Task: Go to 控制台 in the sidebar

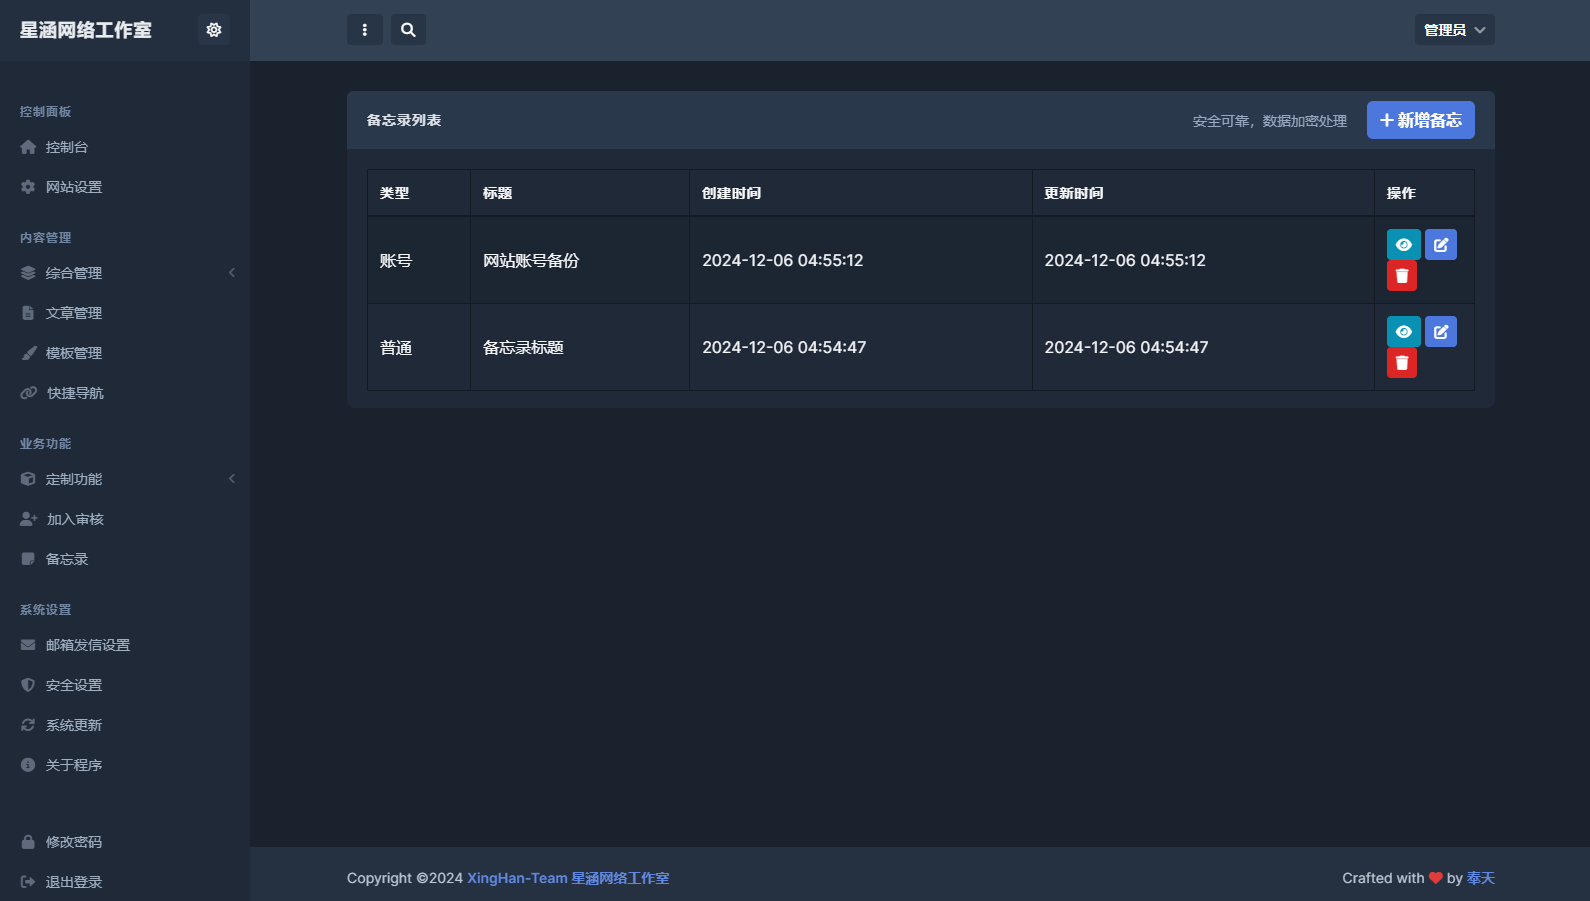Action: pyautogui.click(x=67, y=147)
